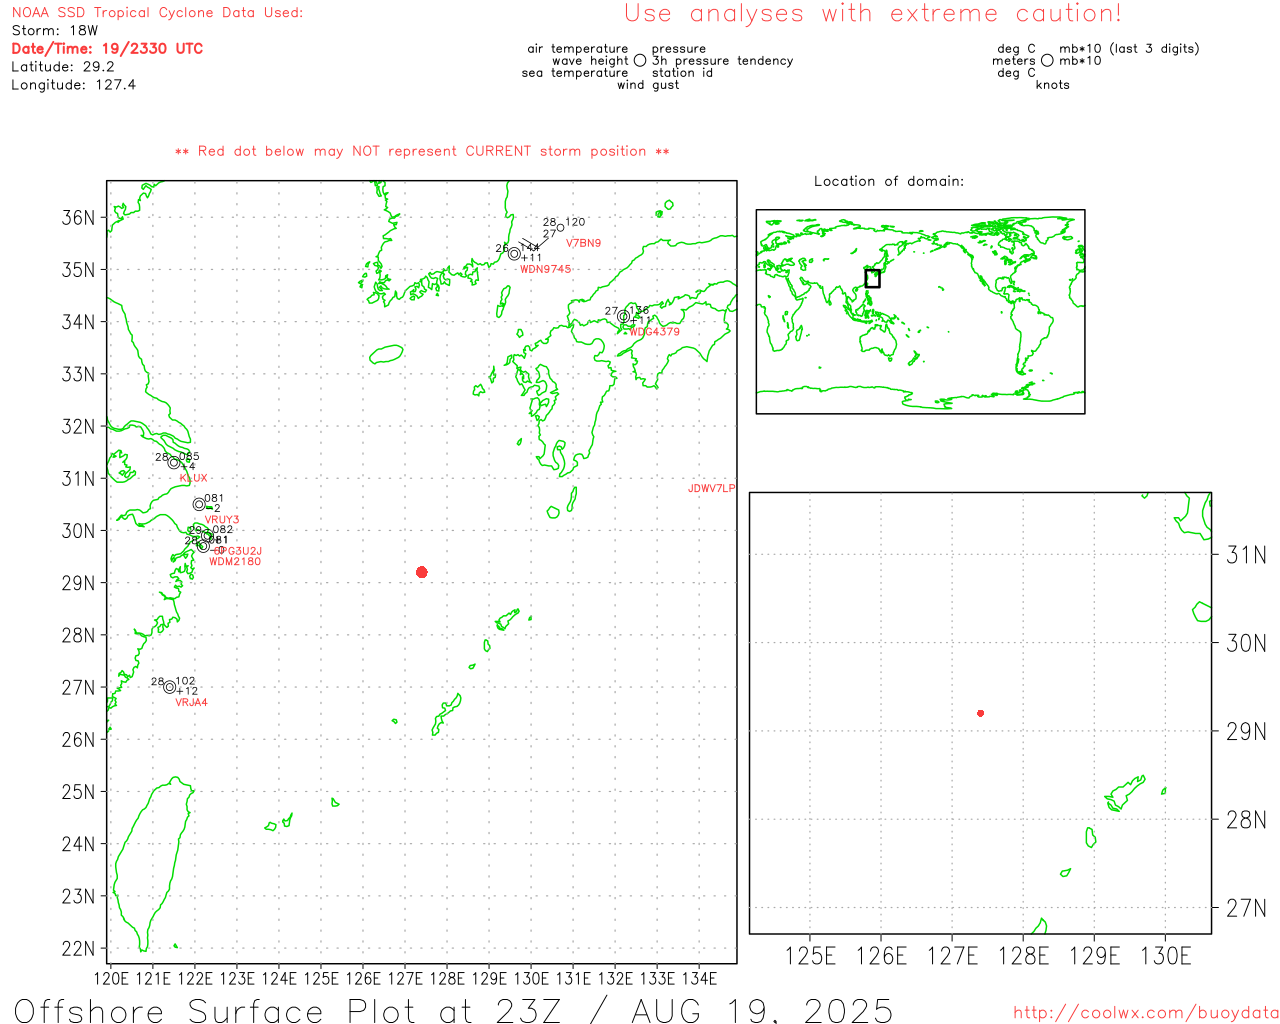This screenshot has width=1280, height=1024.
Task: Click the station ID label KLUX
Action: click(193, 478)
